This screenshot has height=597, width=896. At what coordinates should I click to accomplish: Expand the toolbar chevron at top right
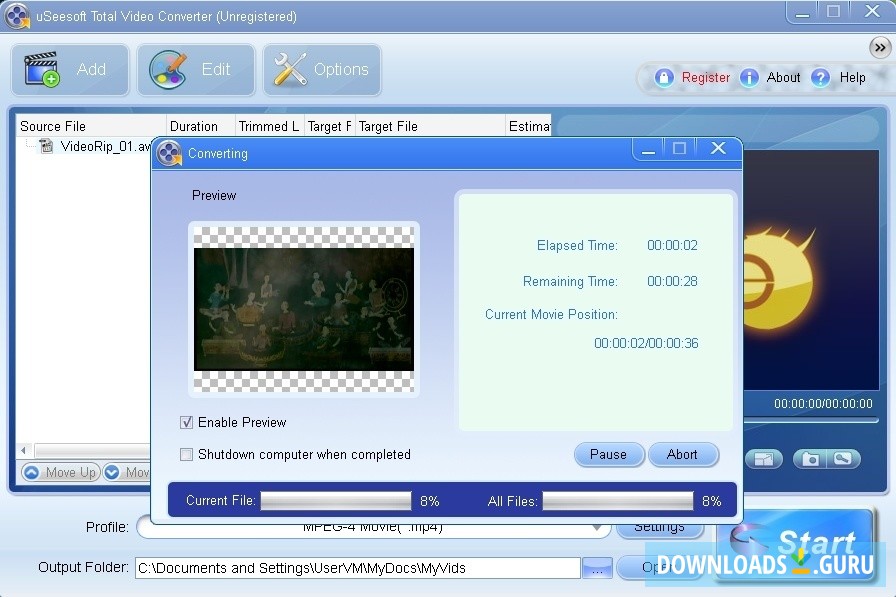(880, 46)
